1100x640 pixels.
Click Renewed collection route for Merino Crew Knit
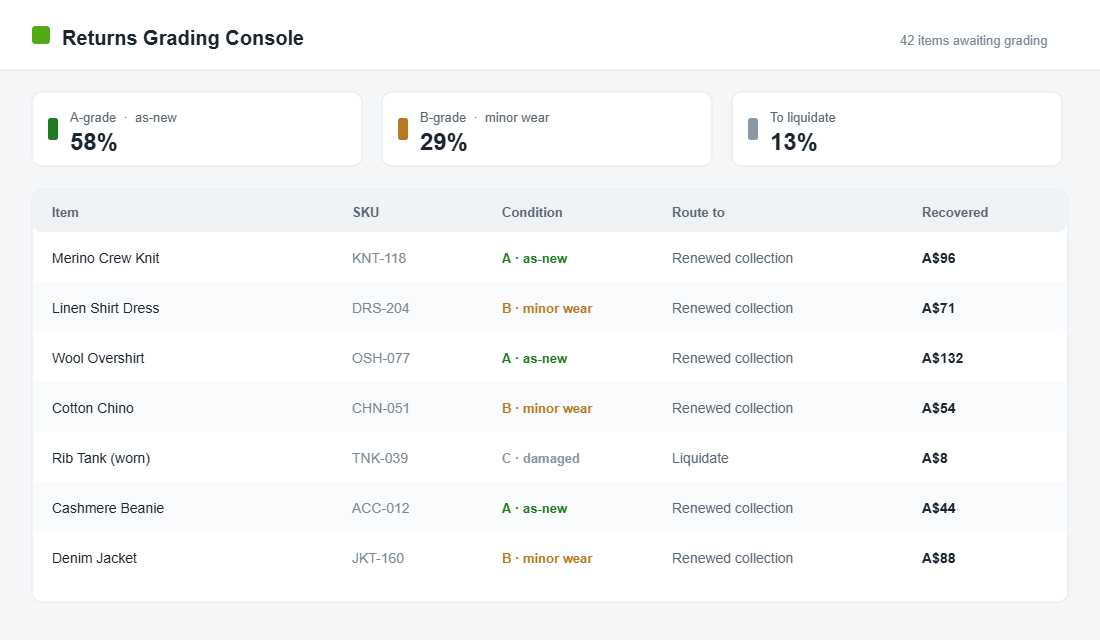(x=732, y=258)
